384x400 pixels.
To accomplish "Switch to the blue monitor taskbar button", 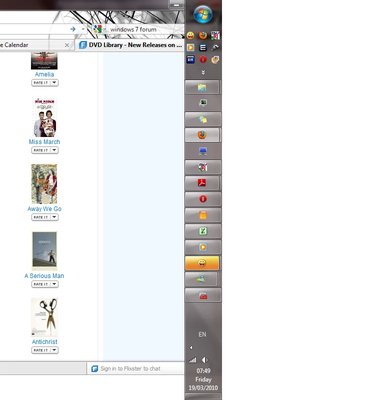I will [203, 151].
